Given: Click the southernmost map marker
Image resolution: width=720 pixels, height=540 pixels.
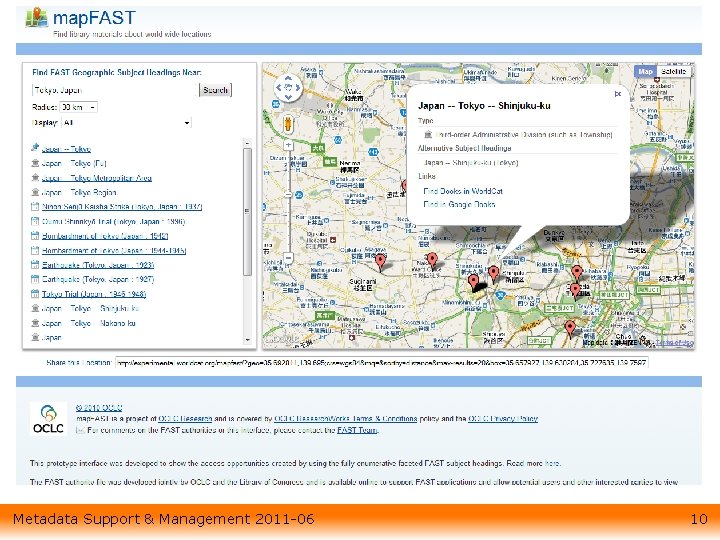Looking at the screenshot, I should click(570, 329).
